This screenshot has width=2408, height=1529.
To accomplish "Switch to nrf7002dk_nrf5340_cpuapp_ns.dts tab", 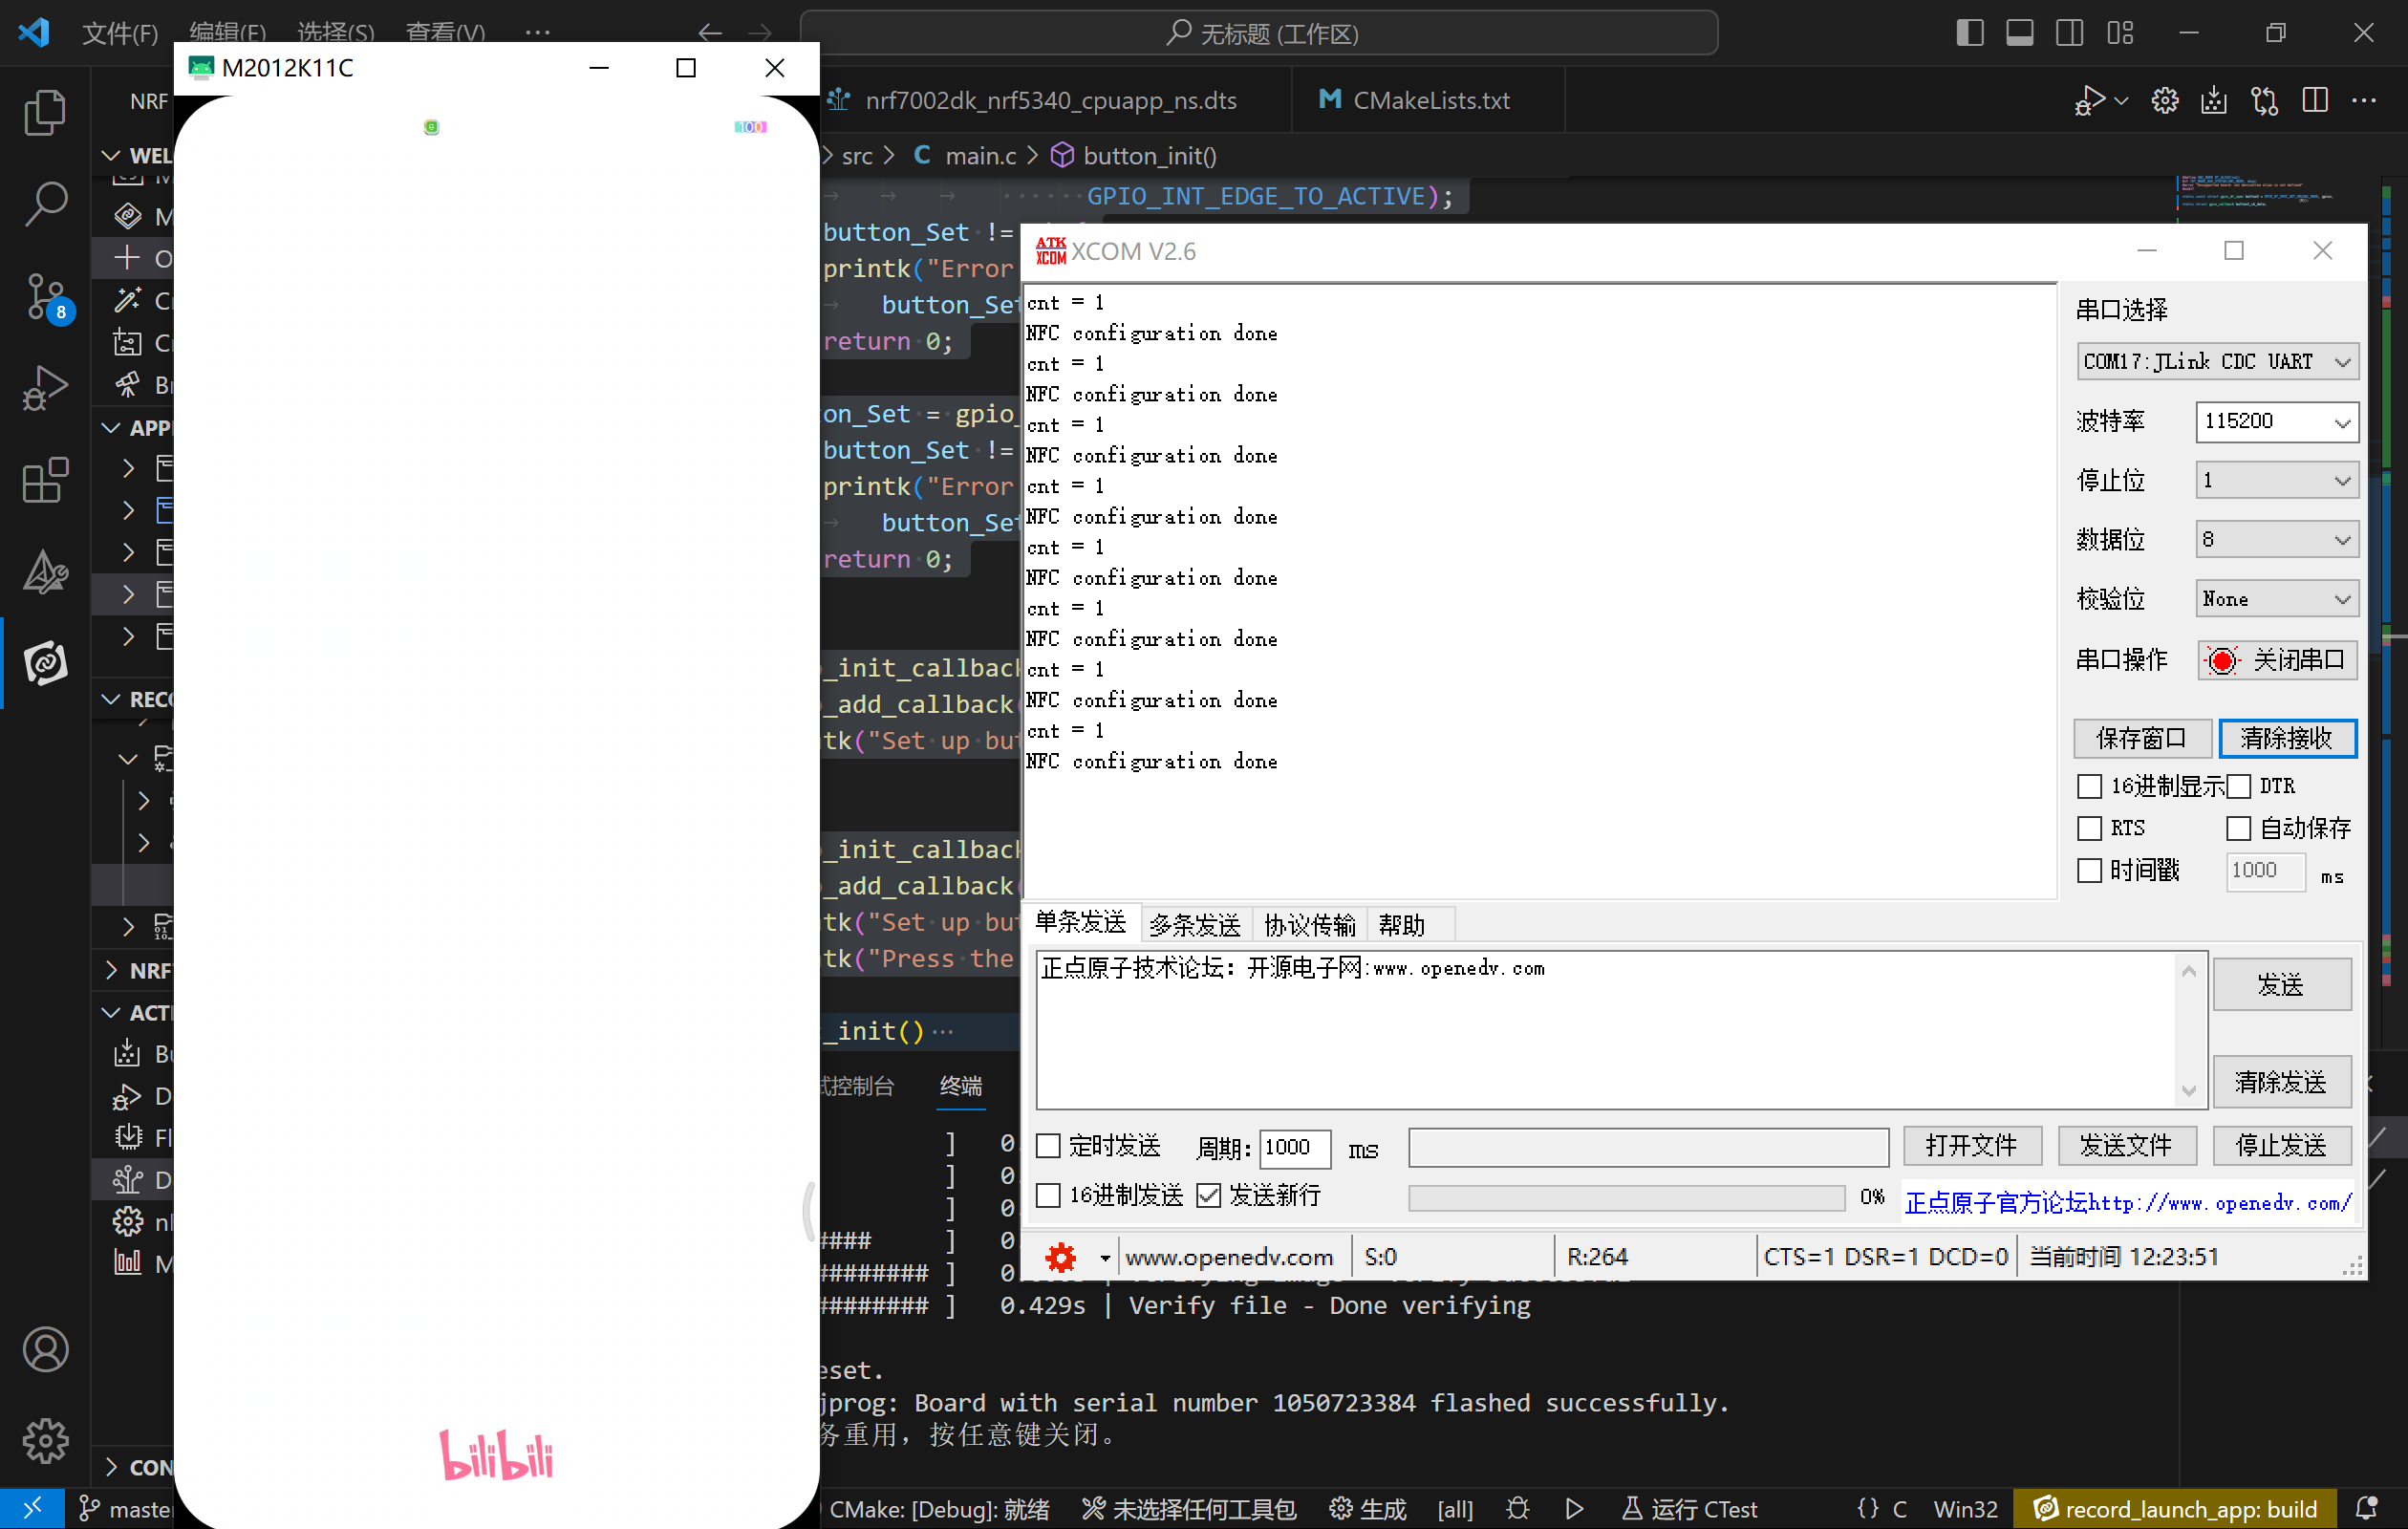I will point(1050,100).
